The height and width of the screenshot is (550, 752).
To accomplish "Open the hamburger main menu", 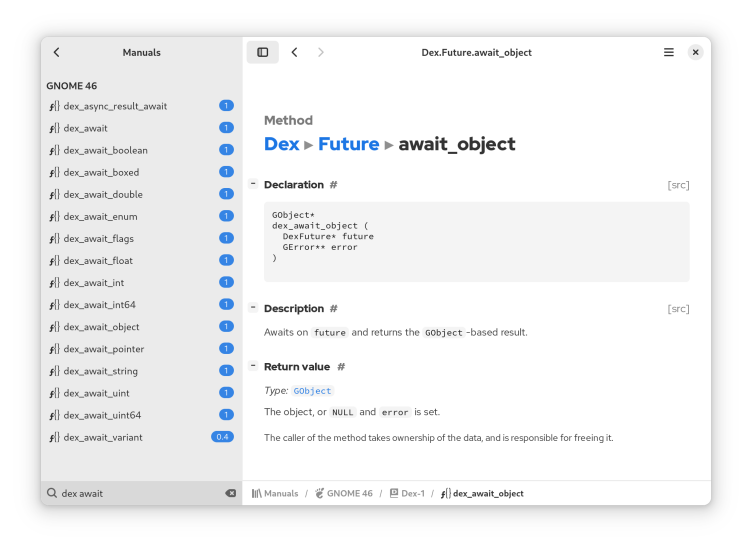I will 668,52.
